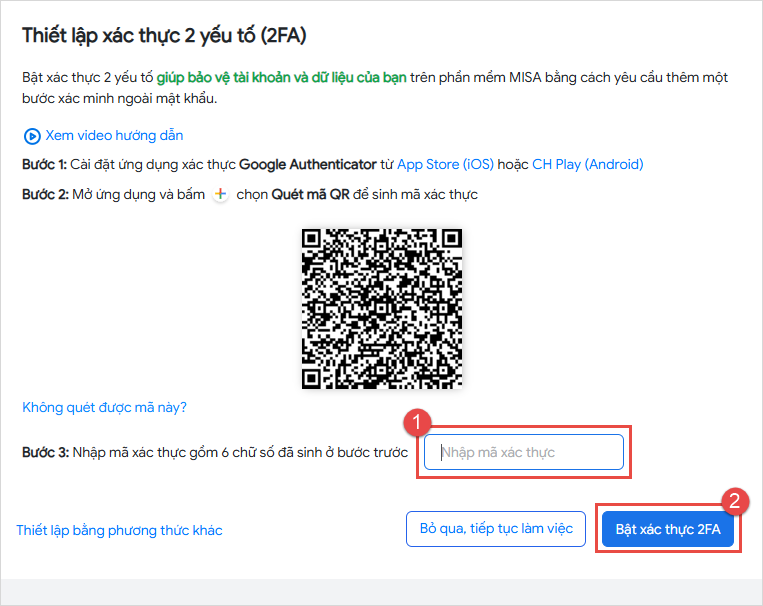Open the App Store (iOS) link
The width and height of the screenshot is (763, 606).
[x=442, y=164]
